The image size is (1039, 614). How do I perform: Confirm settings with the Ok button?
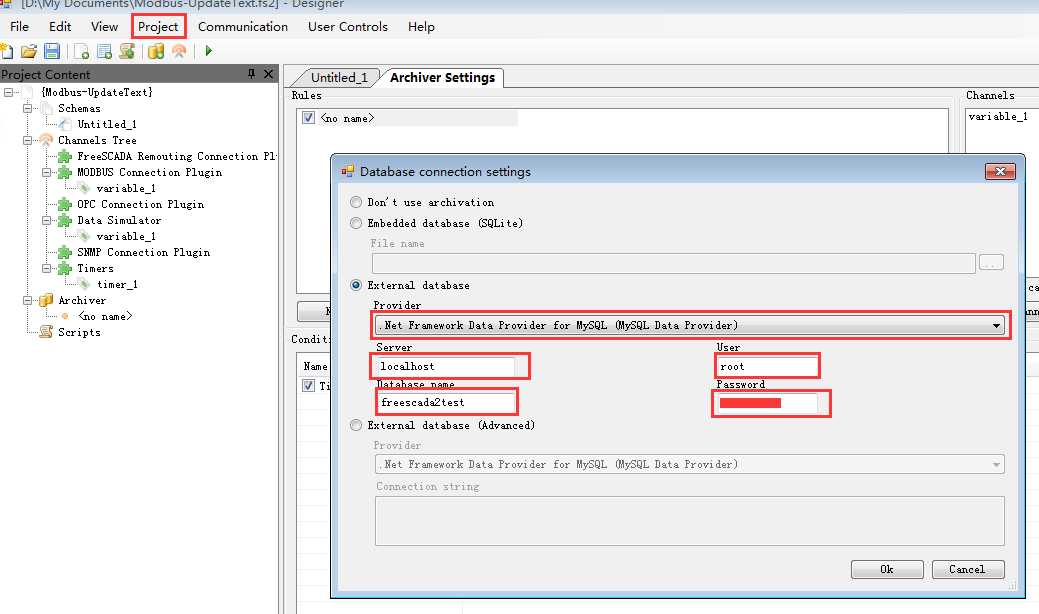point(887,569)
